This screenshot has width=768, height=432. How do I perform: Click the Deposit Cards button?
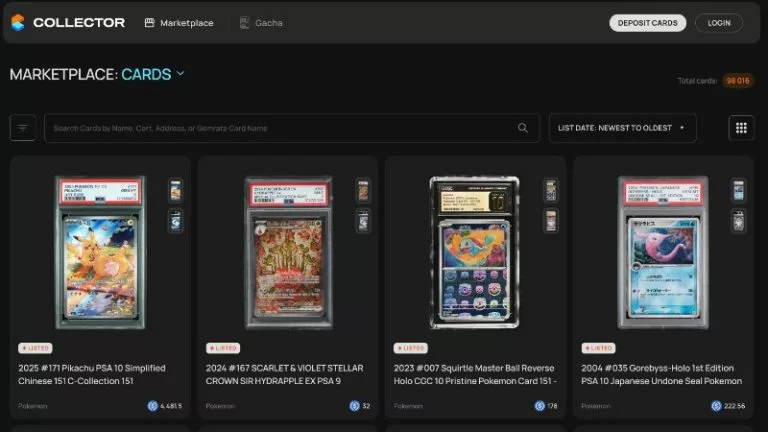[x=648, y=23]
